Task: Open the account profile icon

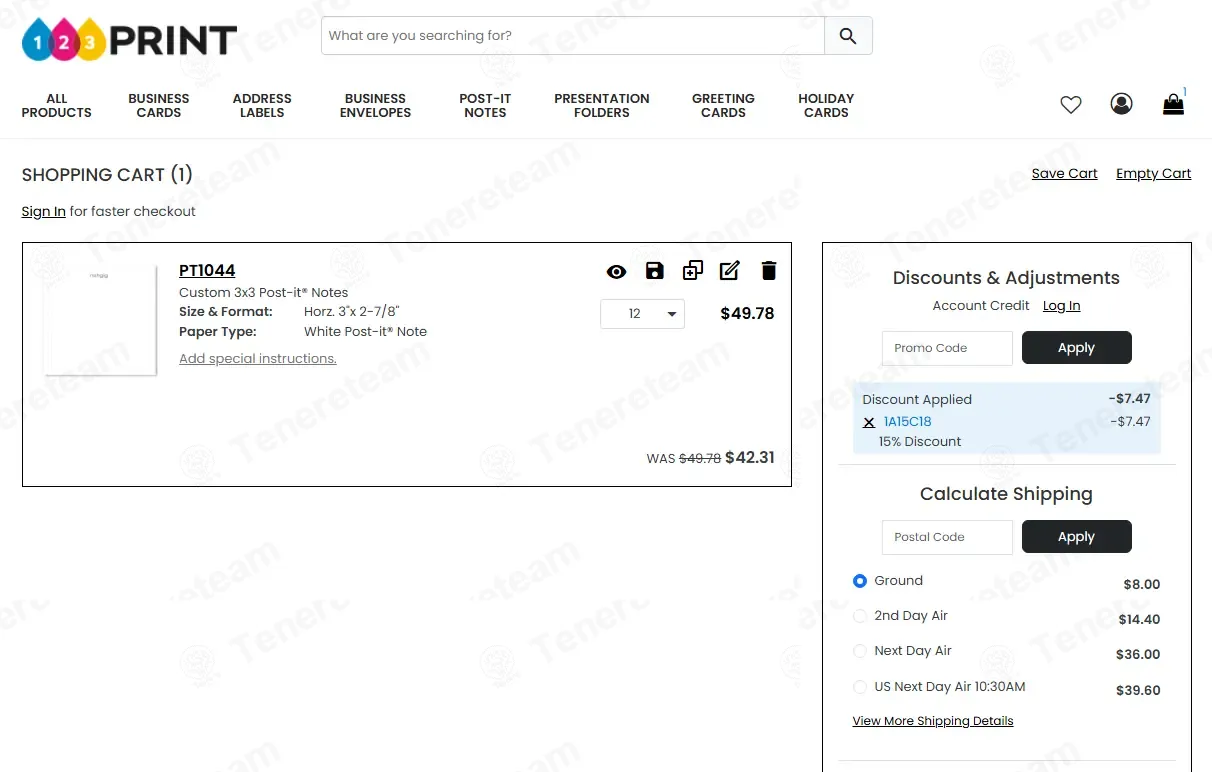Action: coord(1121,104)
